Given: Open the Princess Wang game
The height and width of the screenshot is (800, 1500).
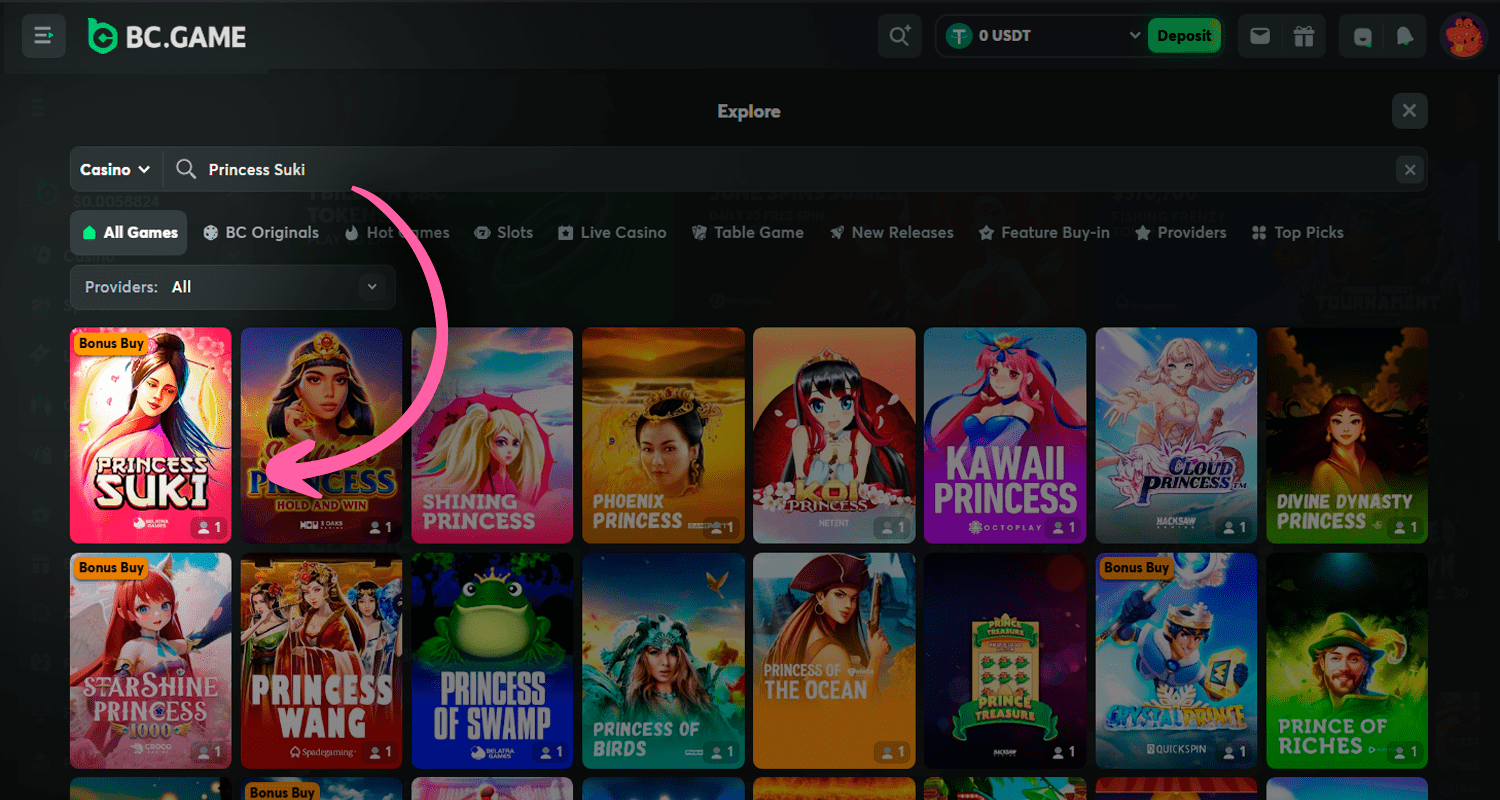Looking at the screenshot, I should (322, 660).
